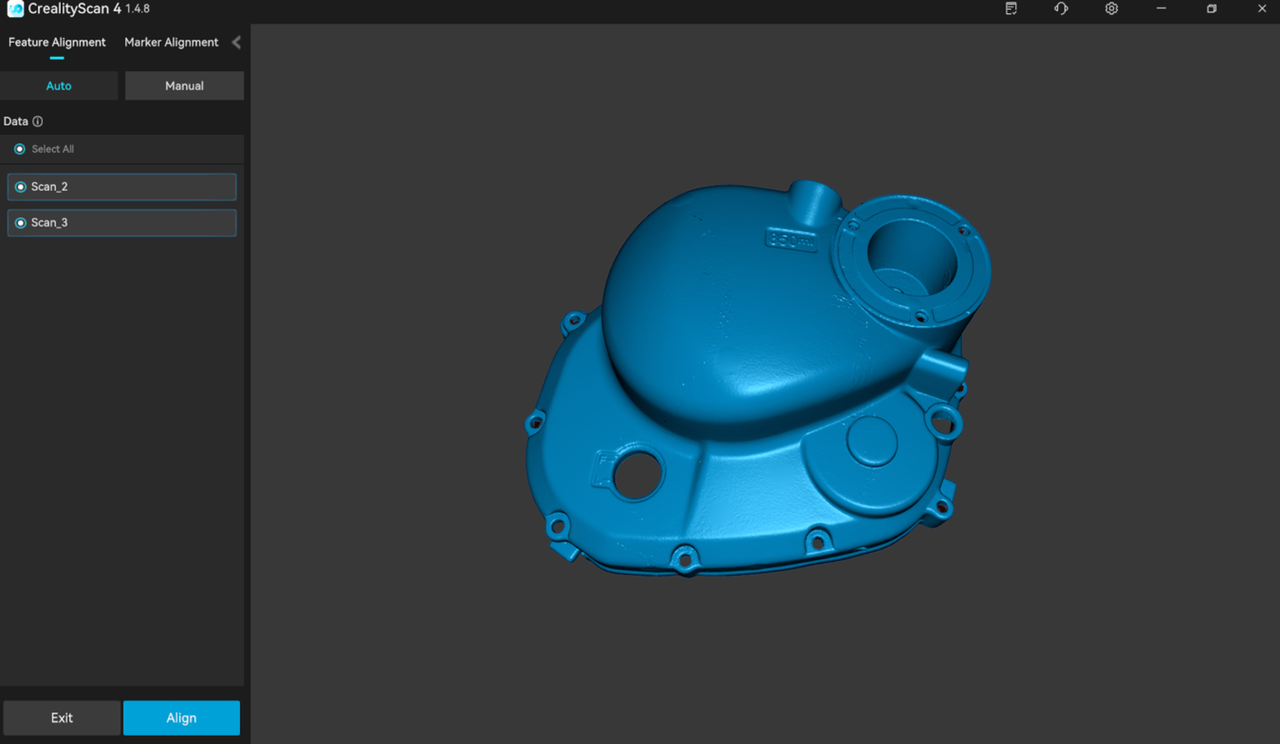Screen dimensions: 1280x744
Task: Minimize the CrealityScan window
Action: coord(1161,9)
